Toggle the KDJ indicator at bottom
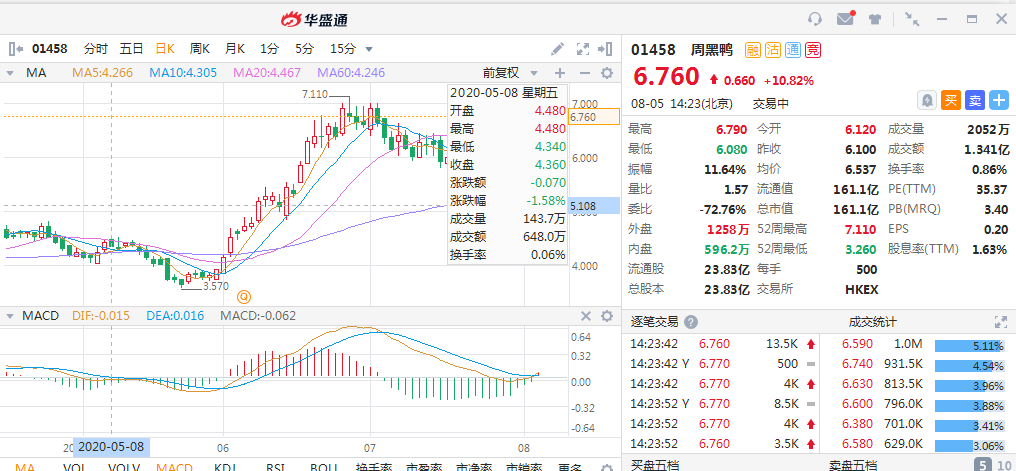Viewport: 1016px width, 471px height. pyautogui.click(x=224, y=466)
